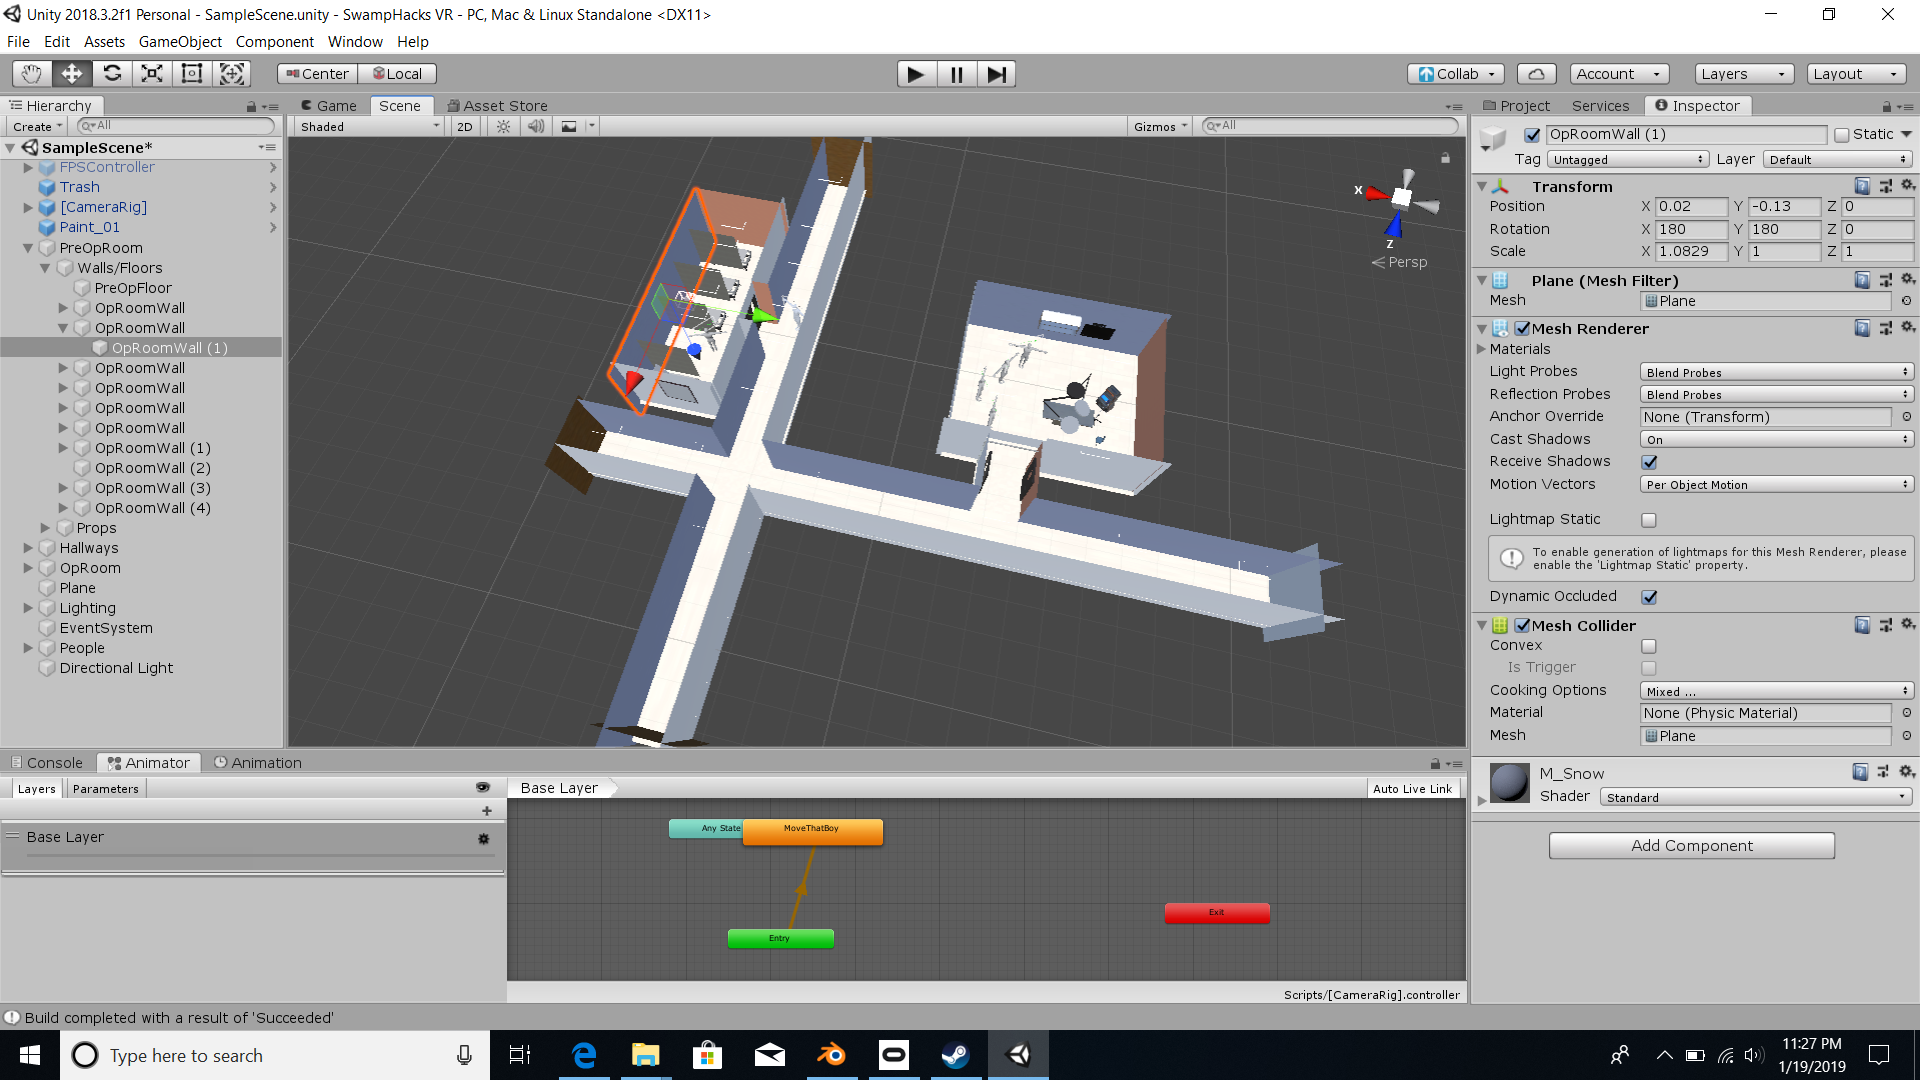This screenshot has width=1920, height=1080.
Task: Select the Hand tool in toolbar
Action: pos(32,73)
